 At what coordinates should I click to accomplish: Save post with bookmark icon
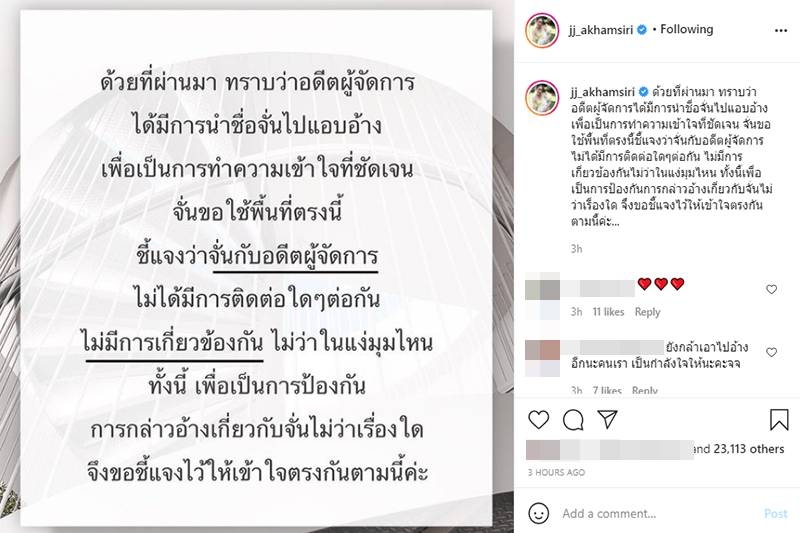[779, 419]
